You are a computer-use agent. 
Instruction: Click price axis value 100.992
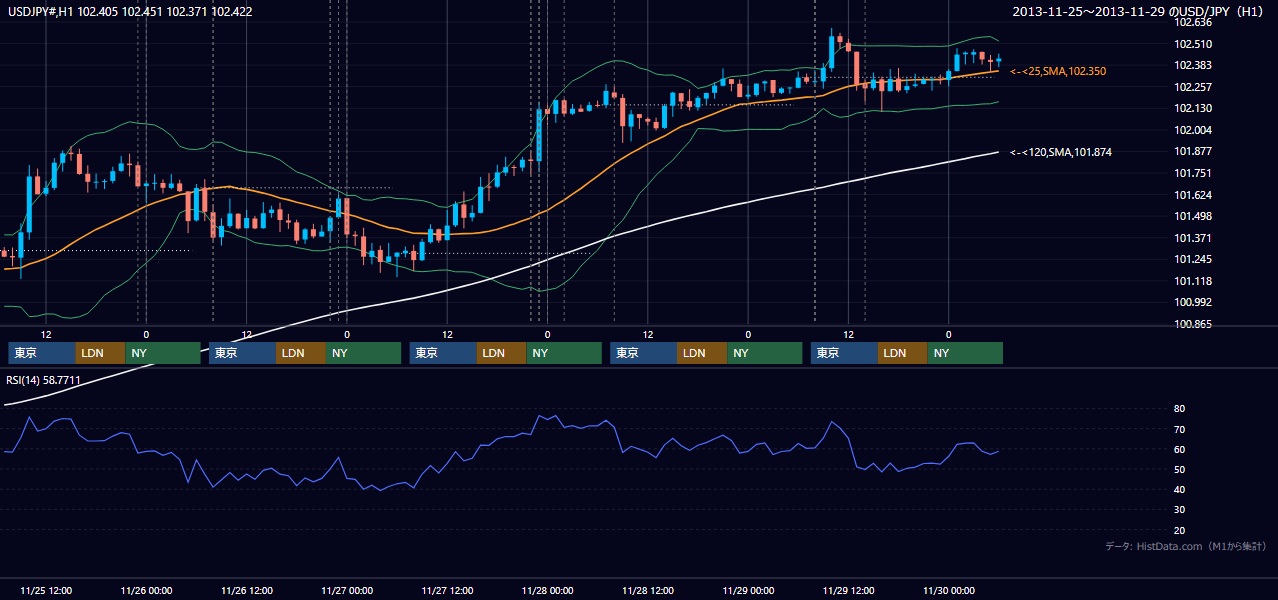(x=1193, y=302)
